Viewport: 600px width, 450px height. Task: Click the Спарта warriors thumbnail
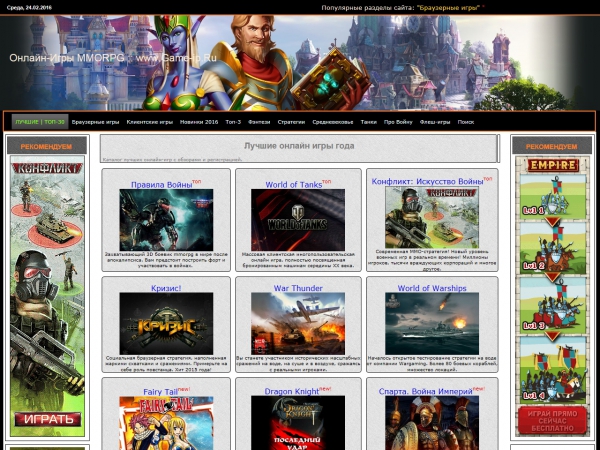pos(432,423)
